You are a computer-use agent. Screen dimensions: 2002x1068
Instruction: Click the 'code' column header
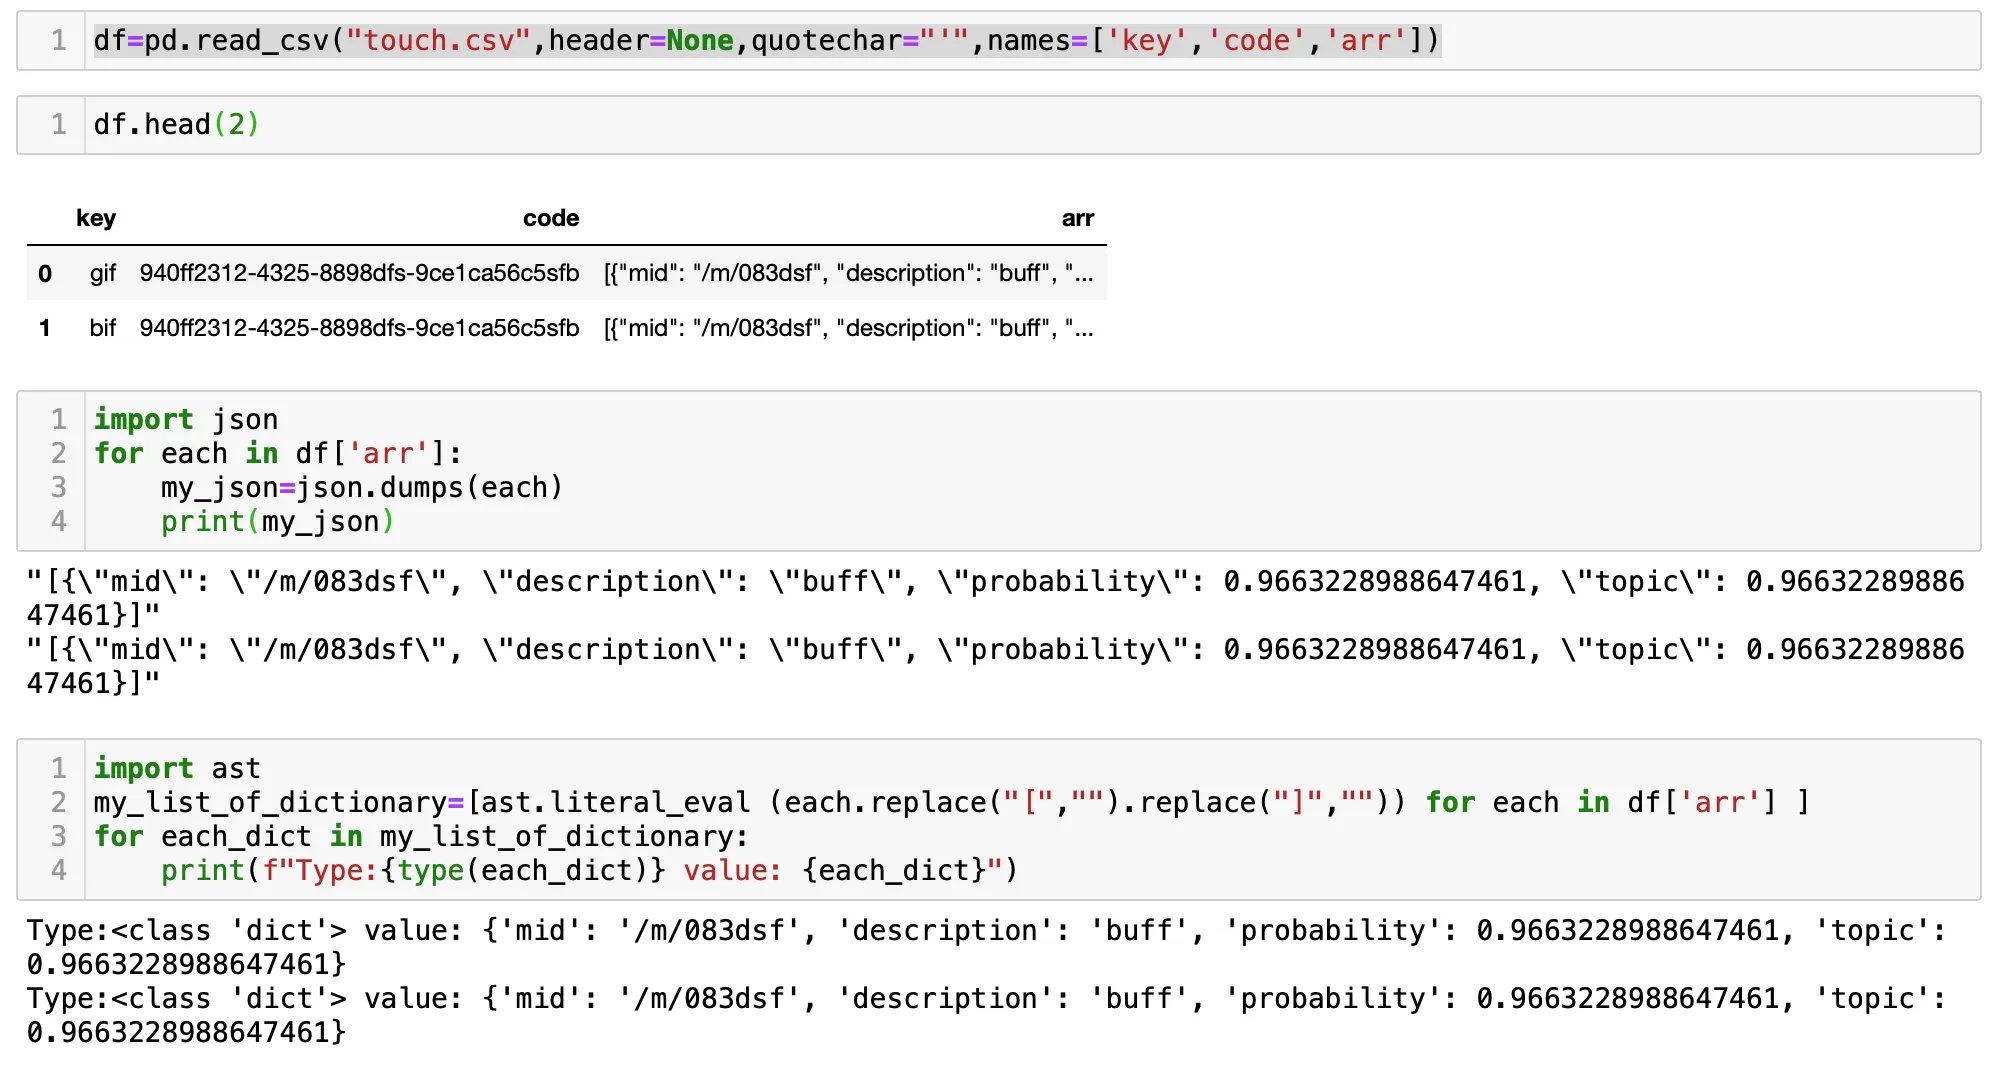[x=551, y=218]
